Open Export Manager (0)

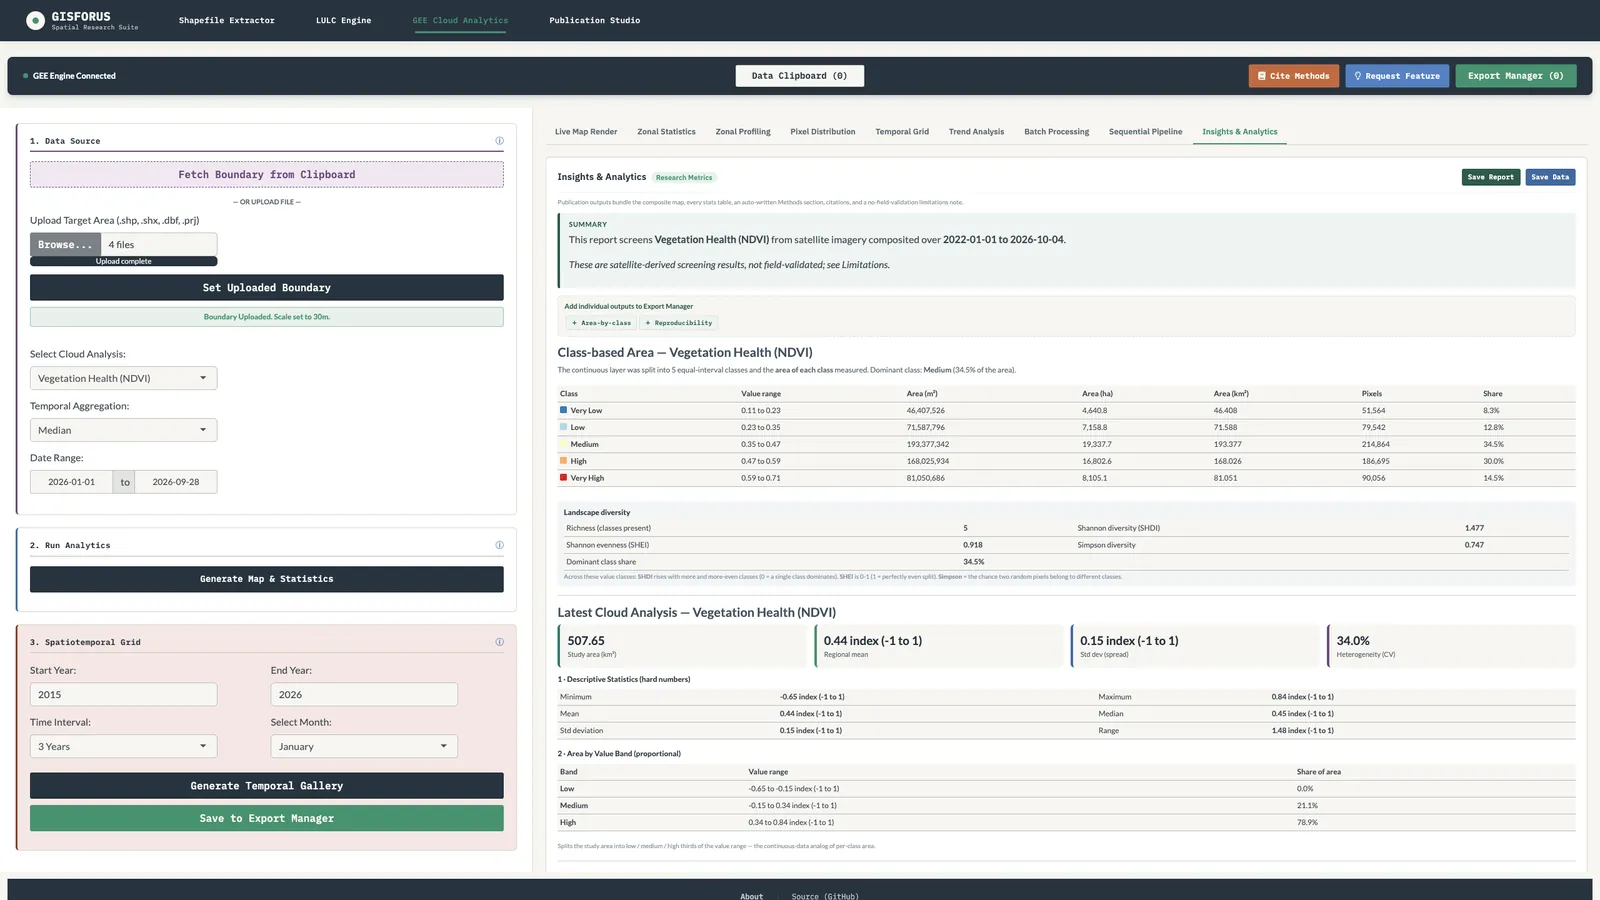(1516, 76)
